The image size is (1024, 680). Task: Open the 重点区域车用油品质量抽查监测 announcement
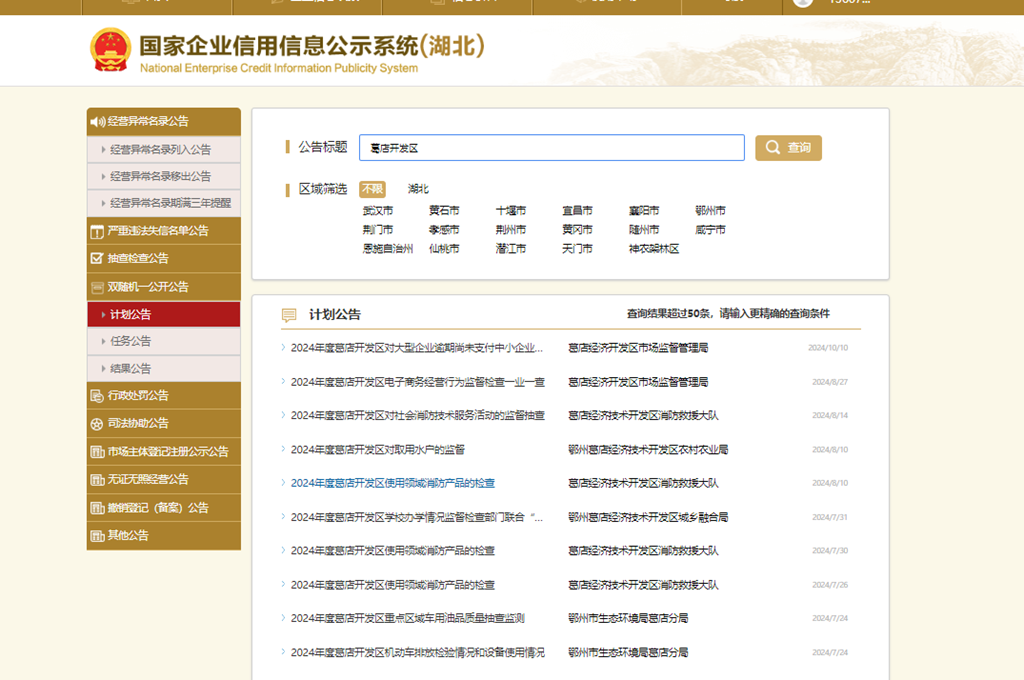point(408,618)
